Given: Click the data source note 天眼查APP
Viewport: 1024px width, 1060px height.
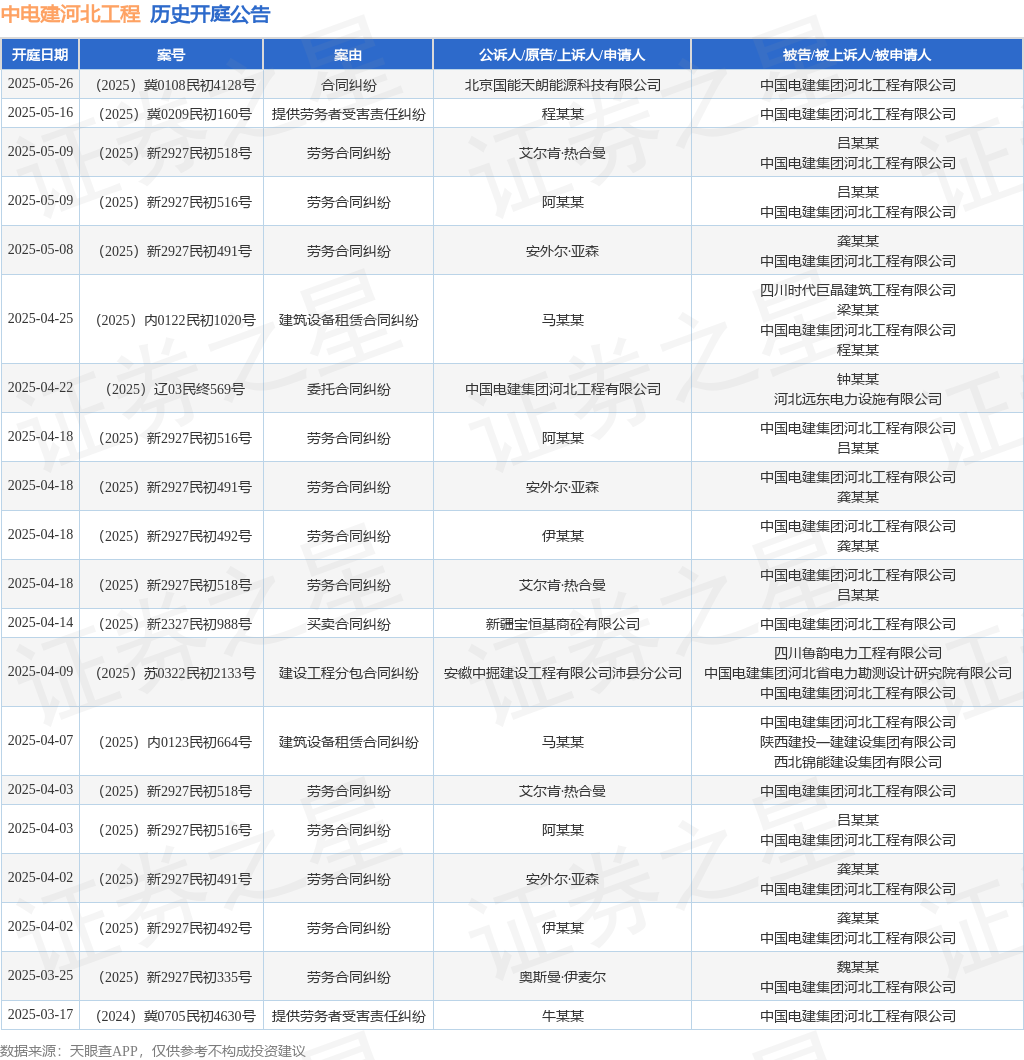Looking at the screenshot, I should pyautogui.click(x=103, y=1051).
